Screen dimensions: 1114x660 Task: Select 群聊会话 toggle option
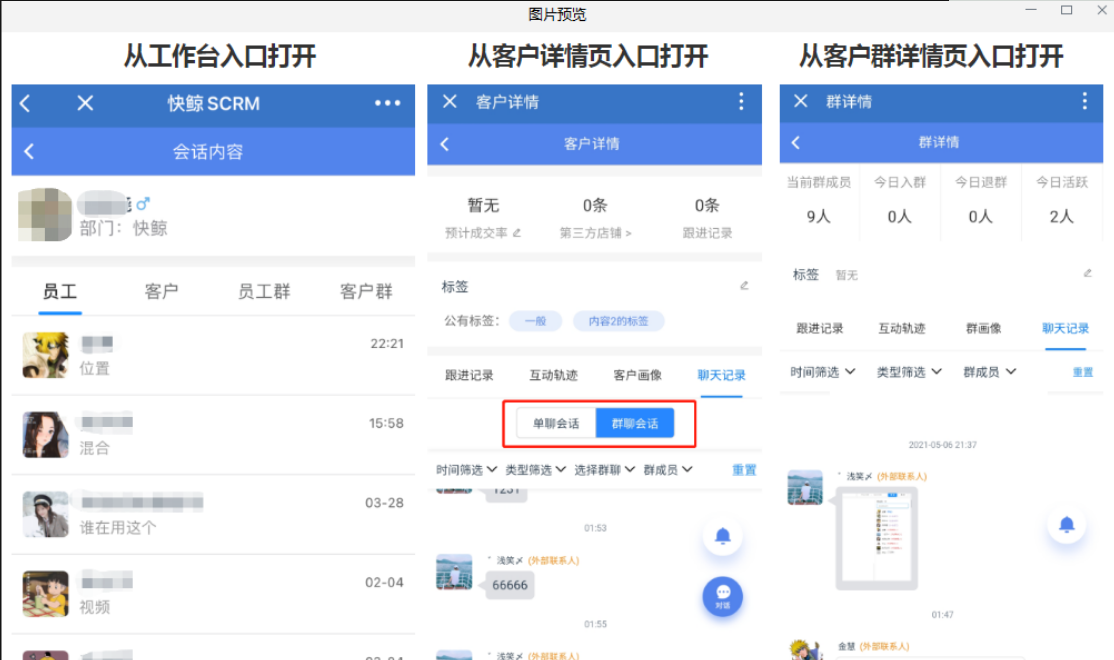(x=634, y=423)
